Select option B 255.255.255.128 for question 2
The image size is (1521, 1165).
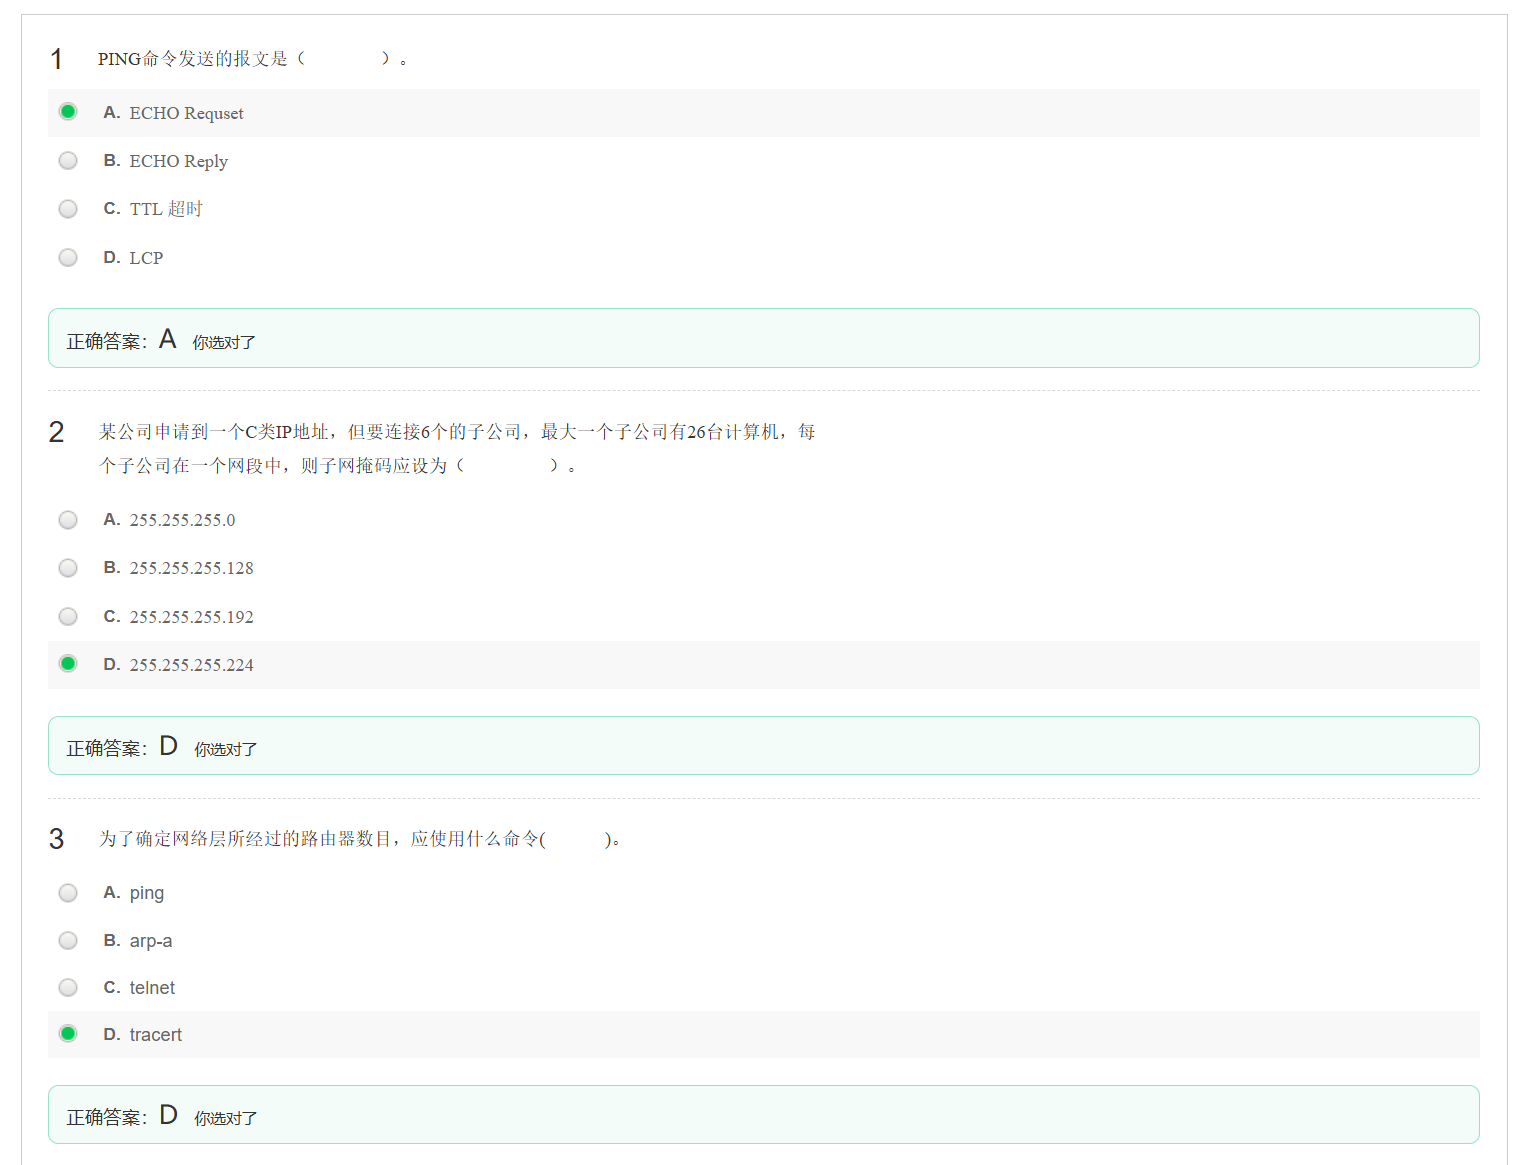pos(67,567)
